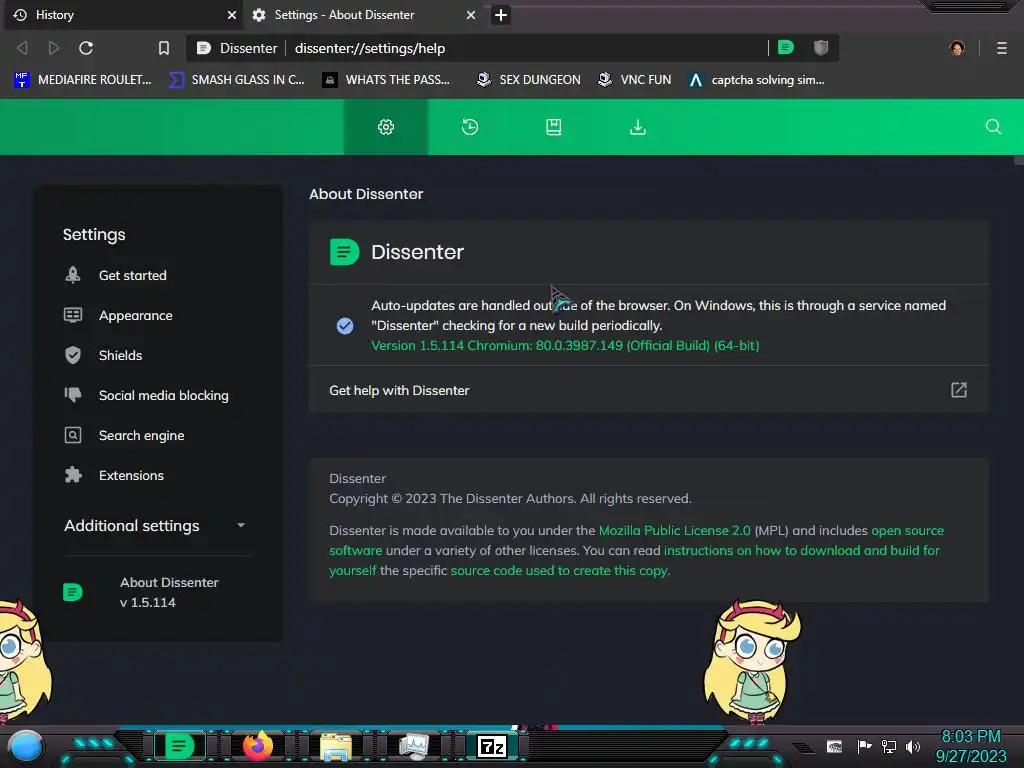The width and height of the screenshot is (1024, 768).
Task: Click the version text 1.5.114 Chromium line
Action: tap(565, 345)
